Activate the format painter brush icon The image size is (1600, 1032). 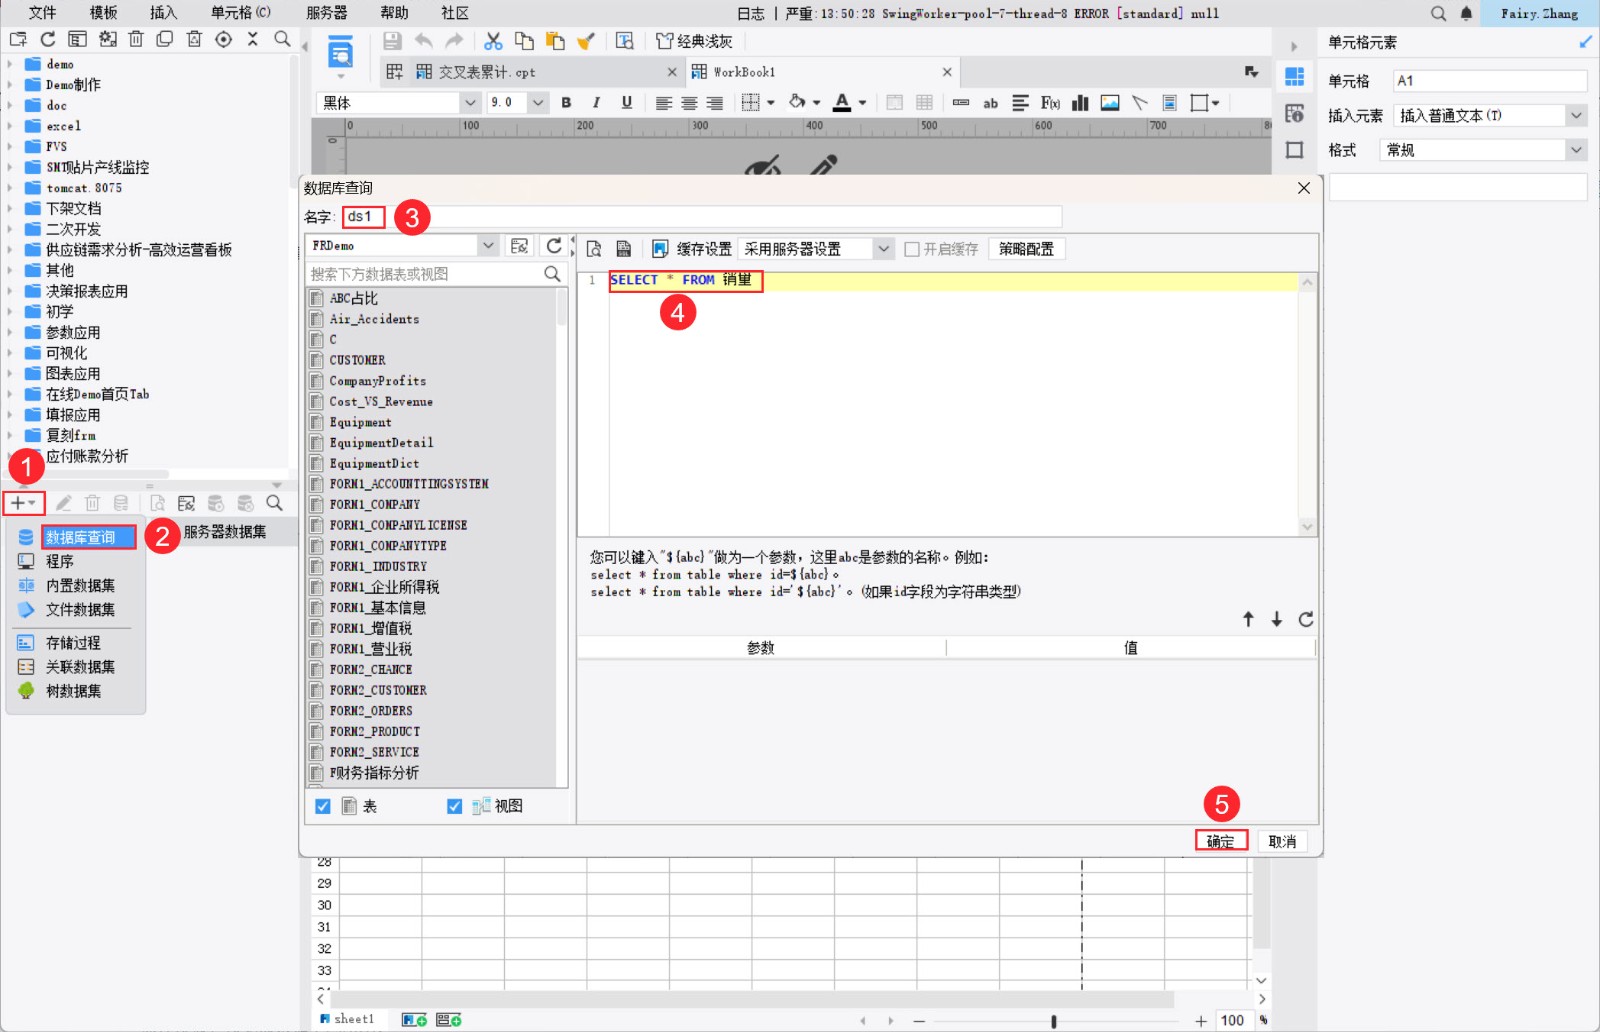click(x=586, y=41)
